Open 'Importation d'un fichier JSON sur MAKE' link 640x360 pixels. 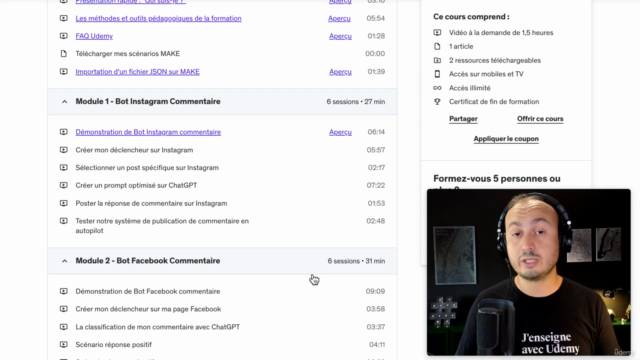pyautogui.click(x=138, y=71)
